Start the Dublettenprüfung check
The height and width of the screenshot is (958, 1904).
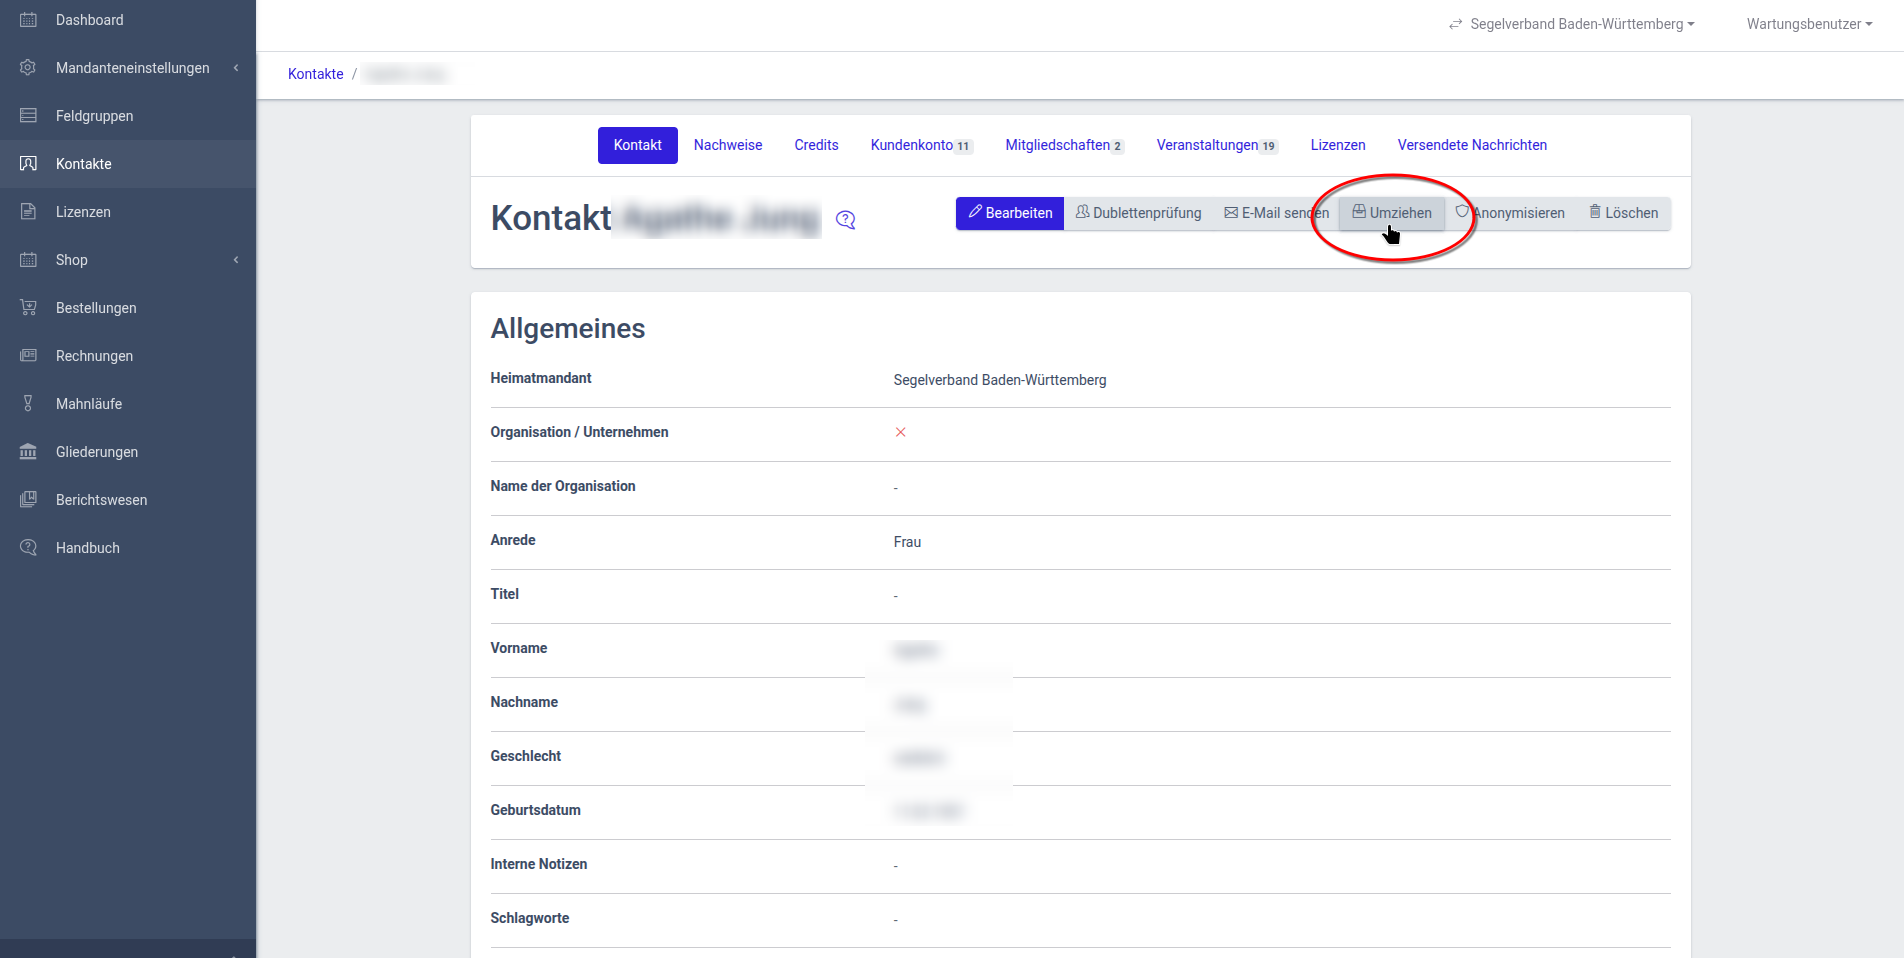coord(1138,213)
